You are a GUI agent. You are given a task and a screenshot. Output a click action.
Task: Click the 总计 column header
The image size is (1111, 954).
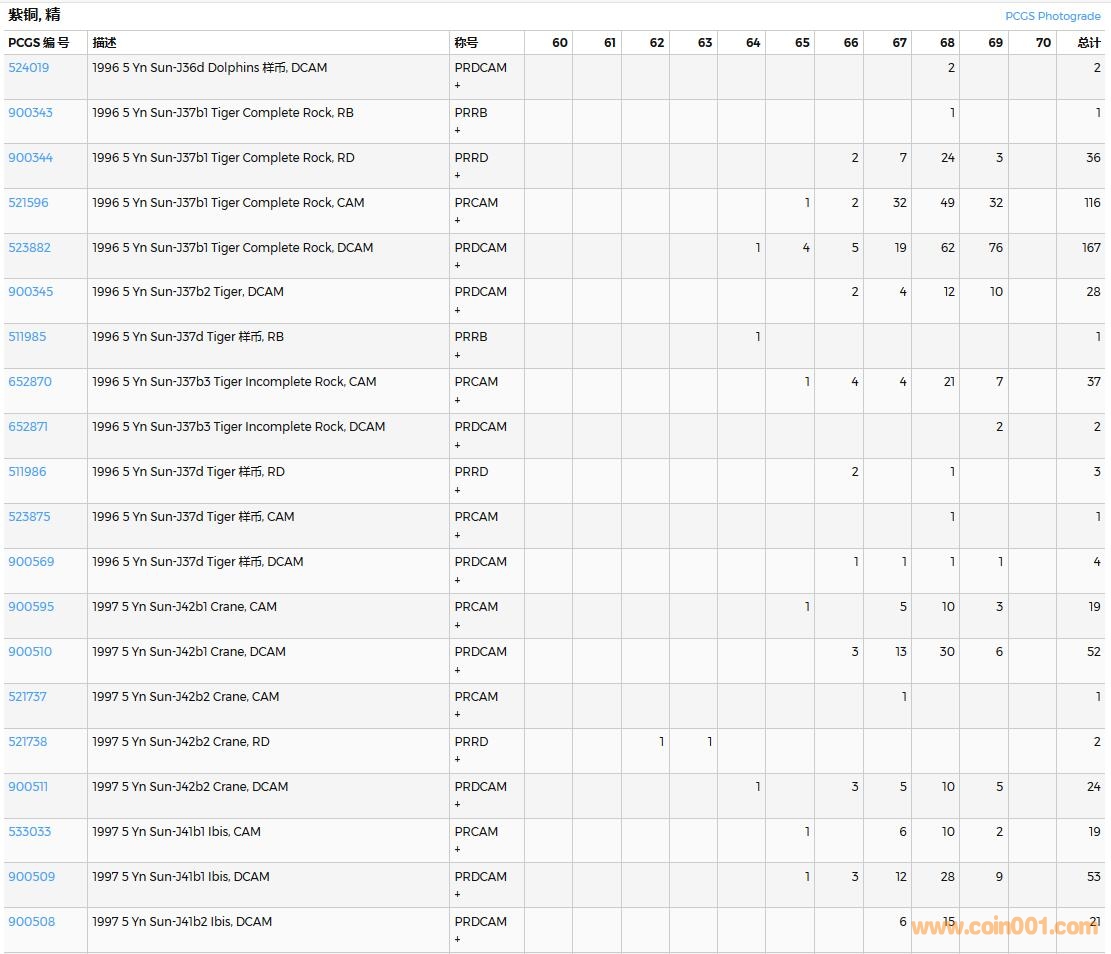tap(1088, 43)
